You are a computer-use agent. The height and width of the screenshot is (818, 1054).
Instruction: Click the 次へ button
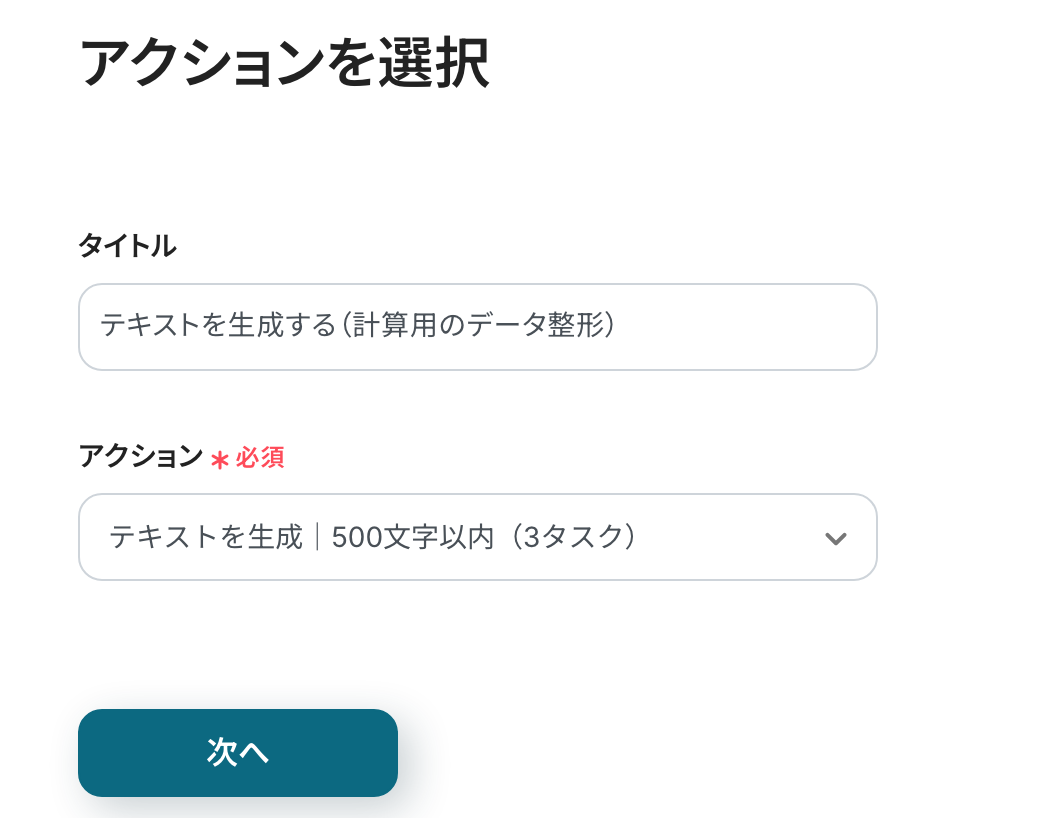(x=238, y=753)
